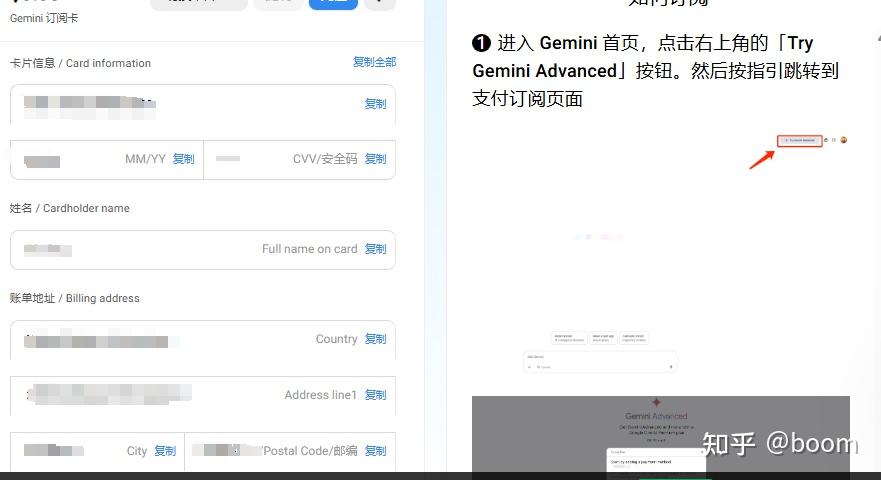881x480 pixels.
Task: Select the Full name on card field
Action: click(203, 250)
